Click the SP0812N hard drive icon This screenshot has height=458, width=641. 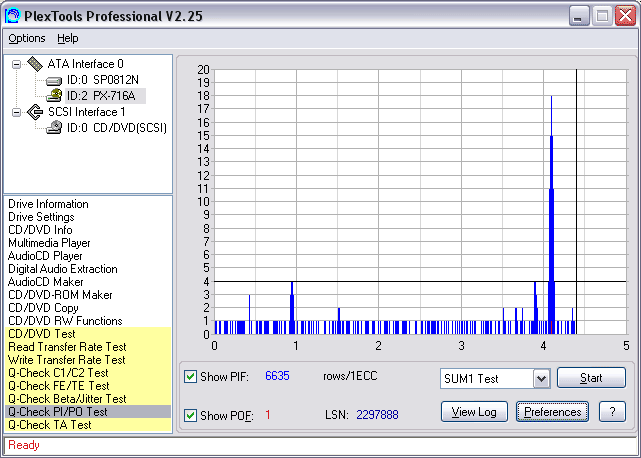[54, 80]
